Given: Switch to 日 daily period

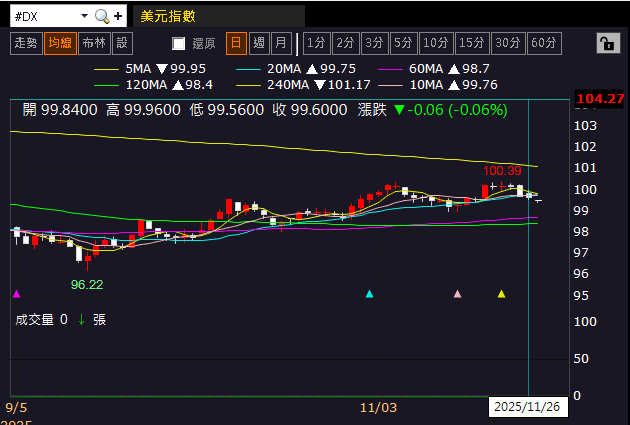Looking at the screenshot, I should click(x=236, y=43).
